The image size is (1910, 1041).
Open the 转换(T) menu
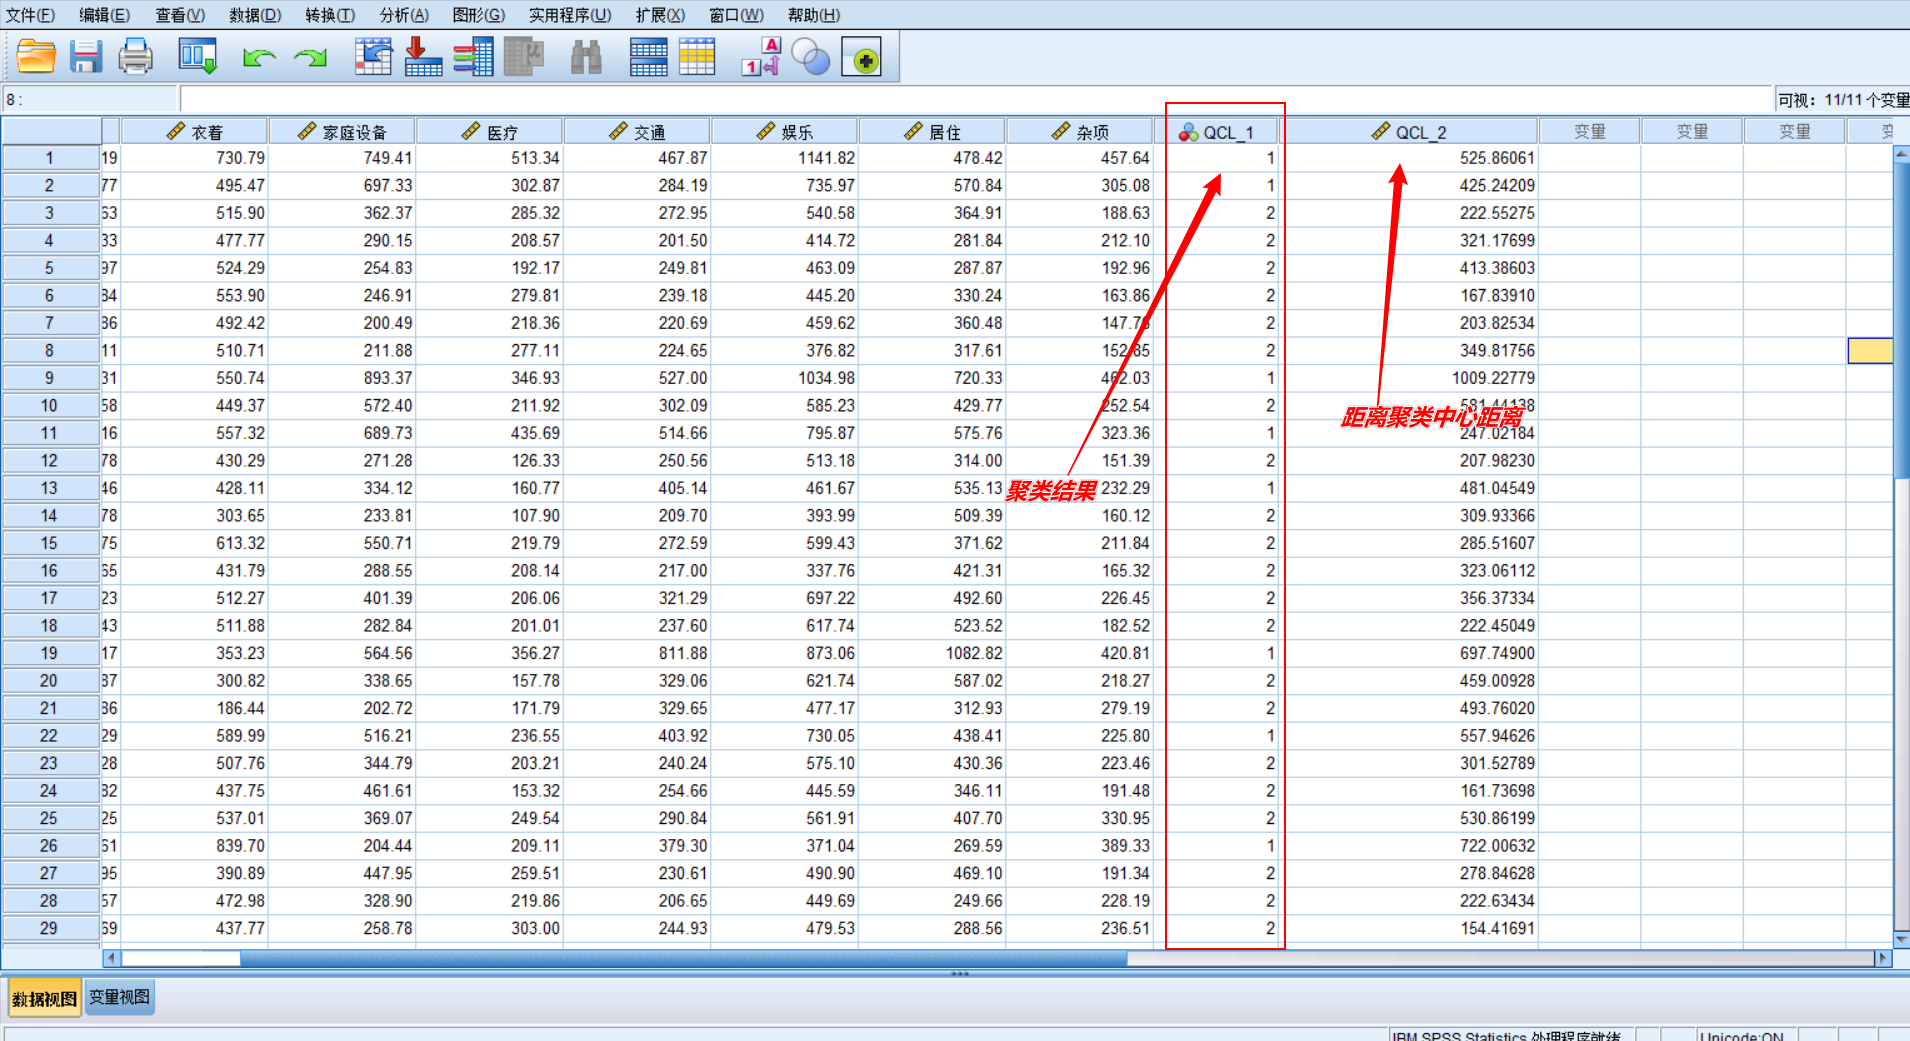click(330, 15)
